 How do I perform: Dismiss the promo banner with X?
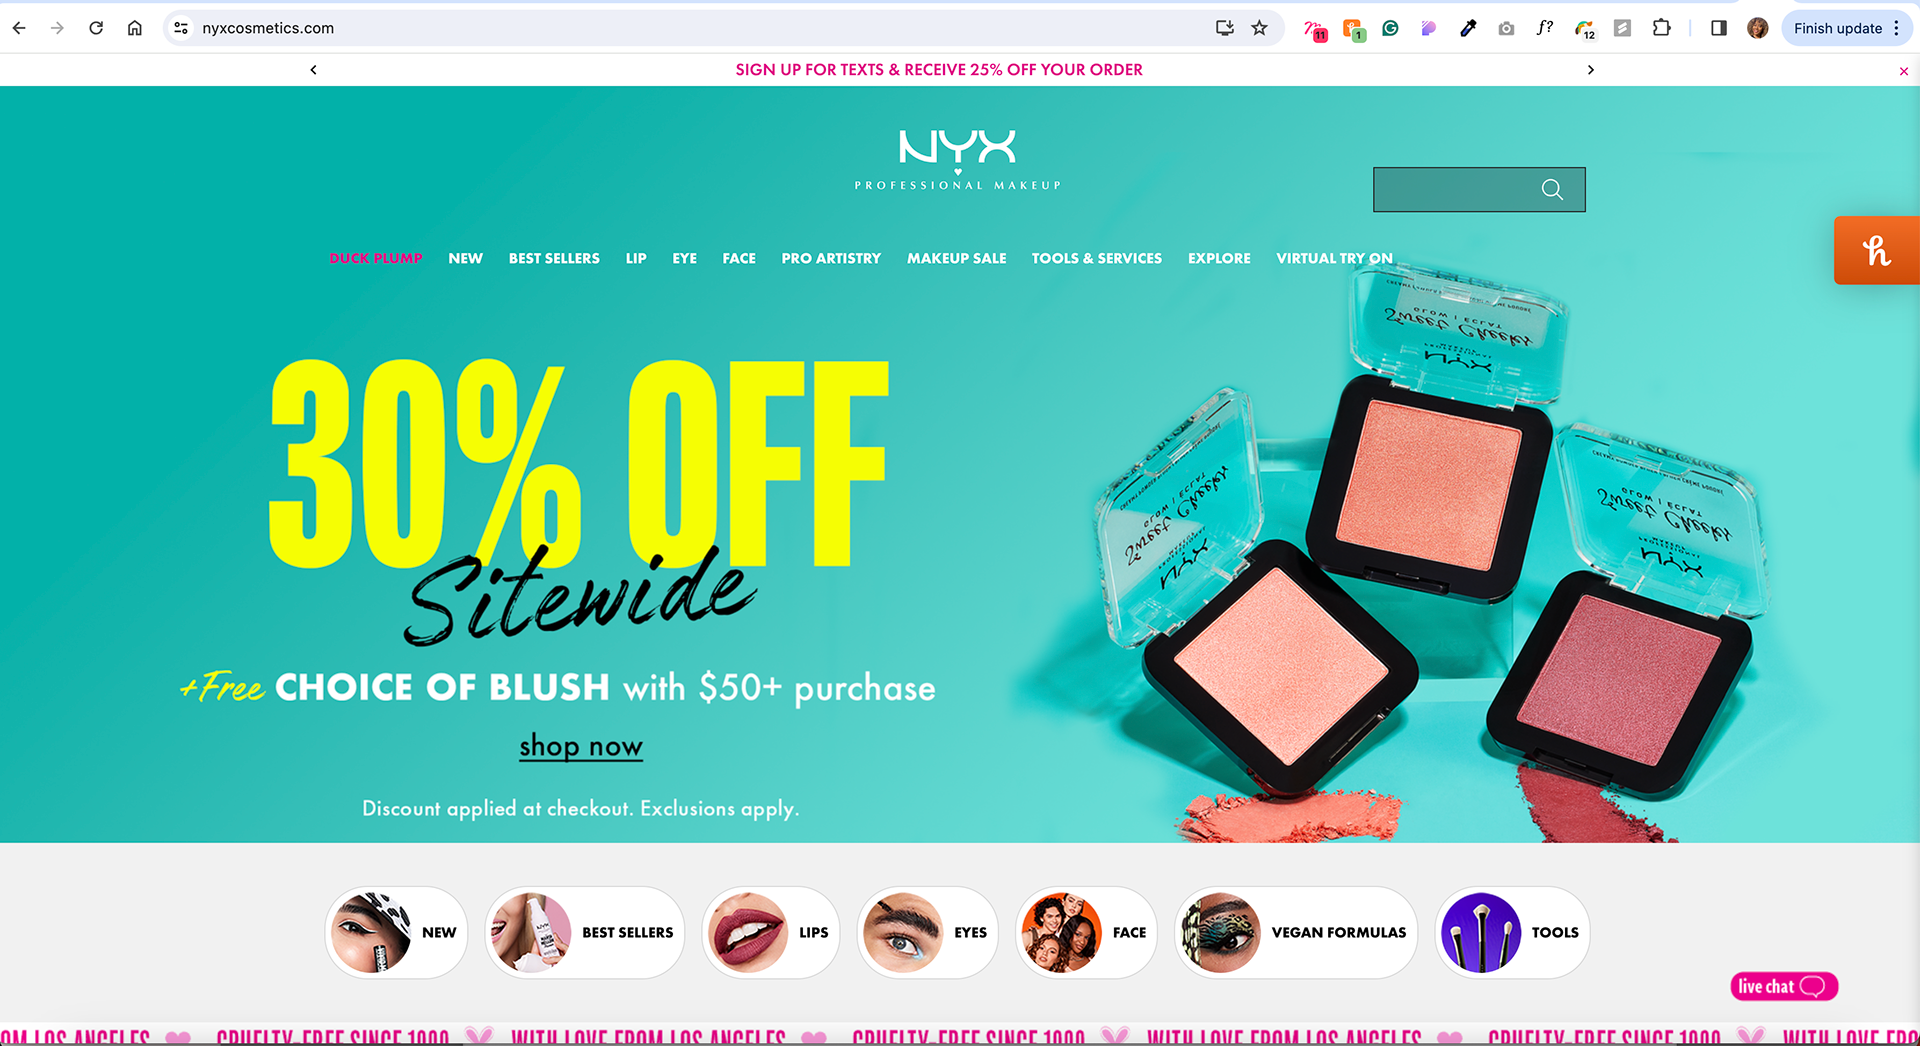click(x=1904, y=71)
